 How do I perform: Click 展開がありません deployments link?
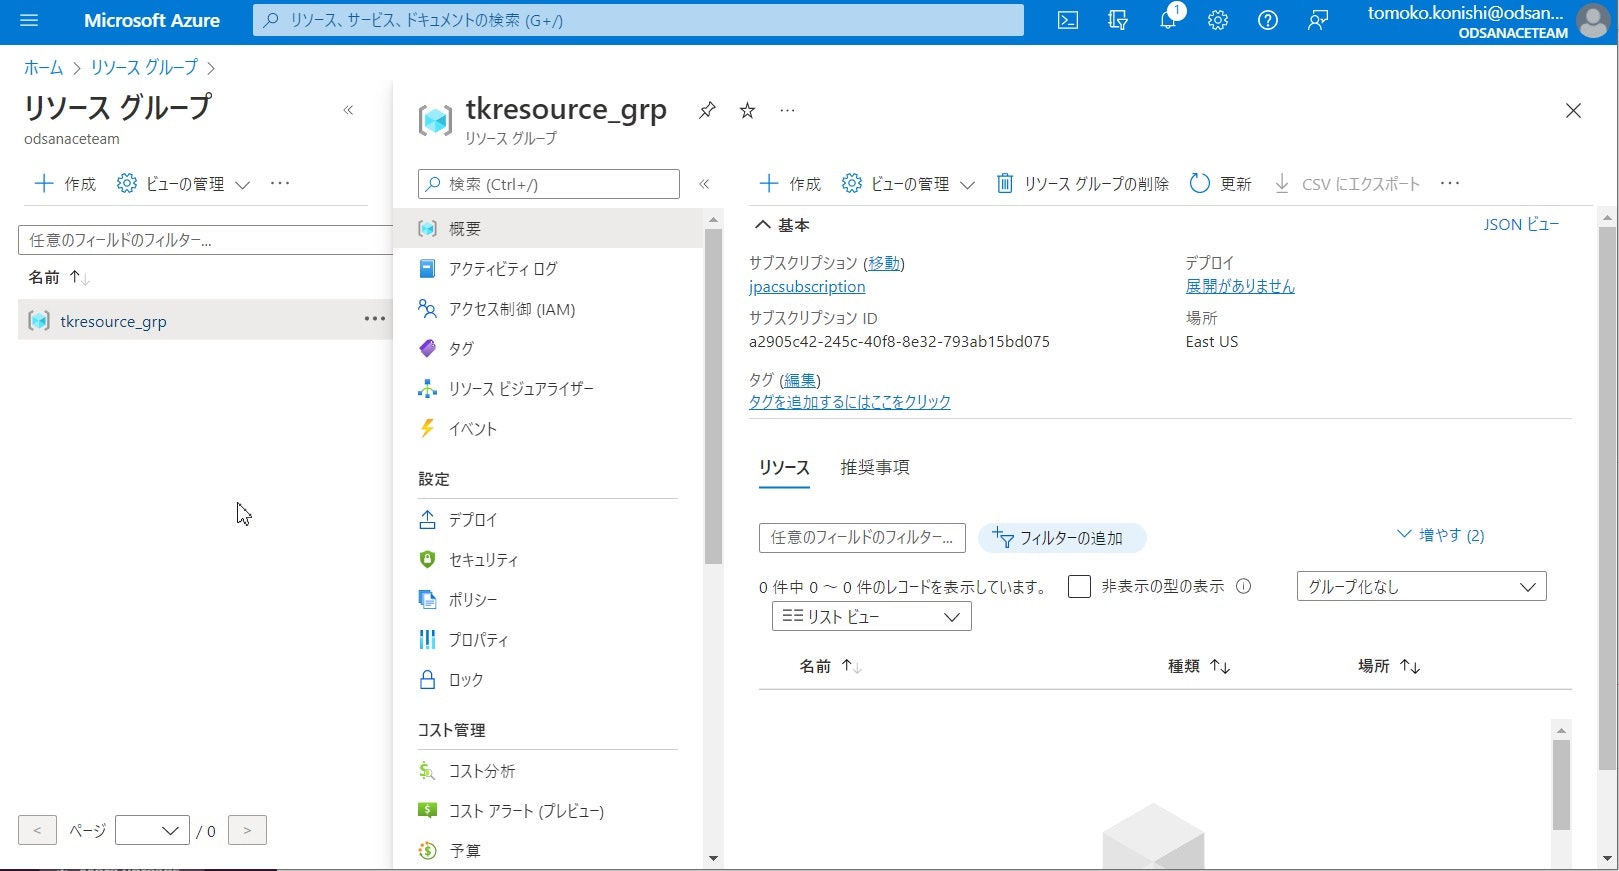click(x=1240, y=286)
